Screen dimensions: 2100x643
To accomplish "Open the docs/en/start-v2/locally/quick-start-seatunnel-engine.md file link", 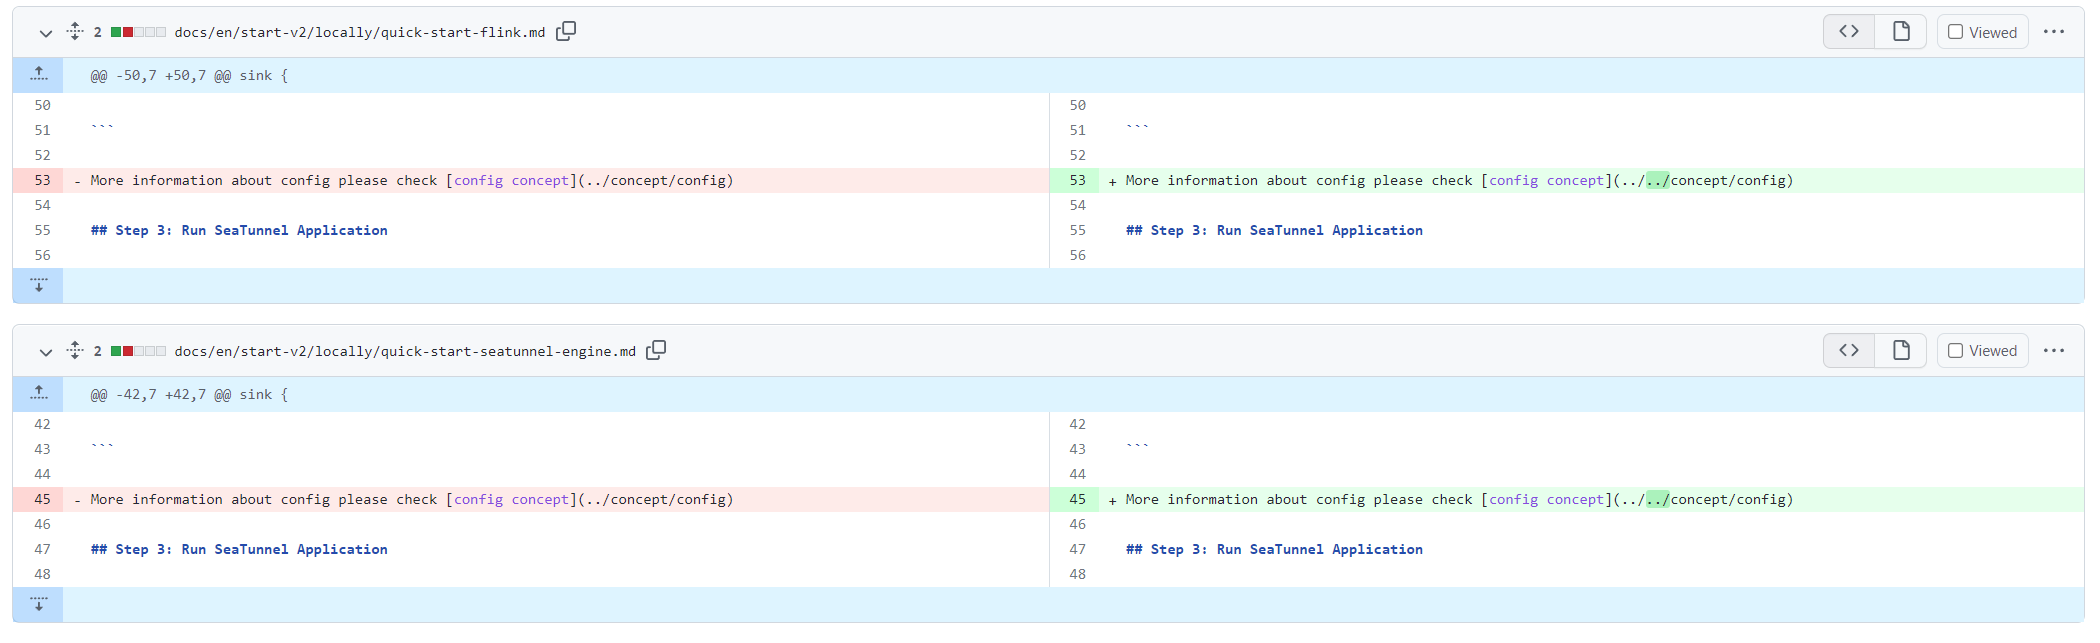I will pyautogui.click(x=405, y=351).
